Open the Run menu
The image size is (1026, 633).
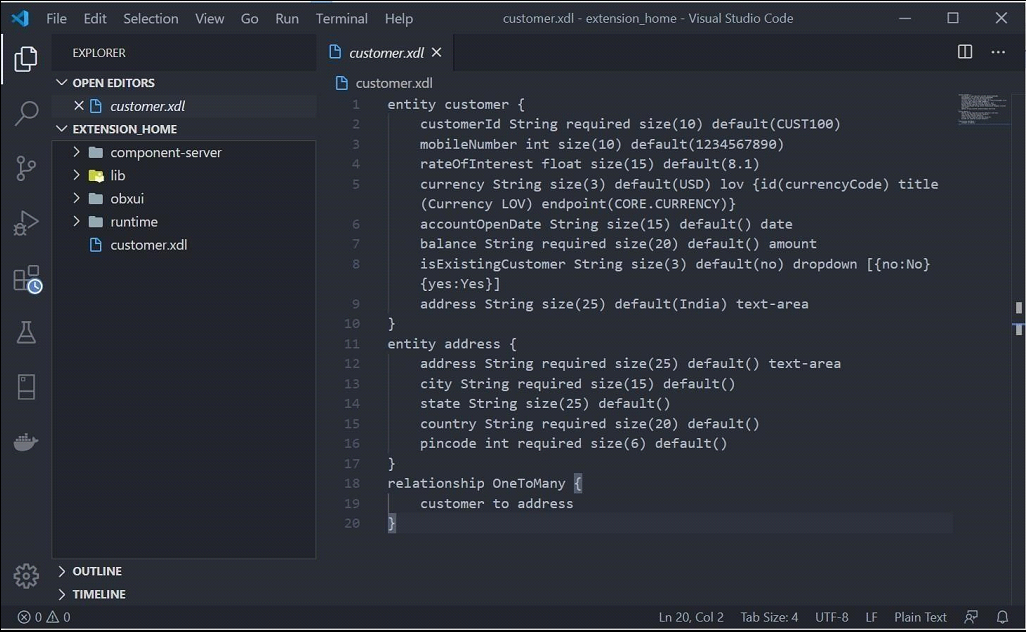[x=287, y=18]
